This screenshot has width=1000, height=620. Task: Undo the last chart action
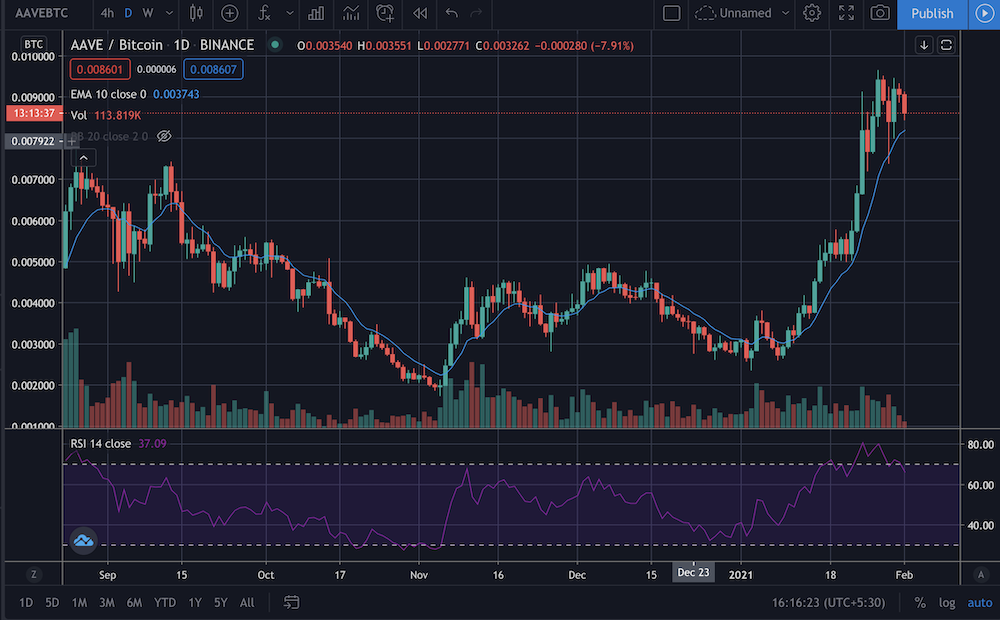coord(452,13)
